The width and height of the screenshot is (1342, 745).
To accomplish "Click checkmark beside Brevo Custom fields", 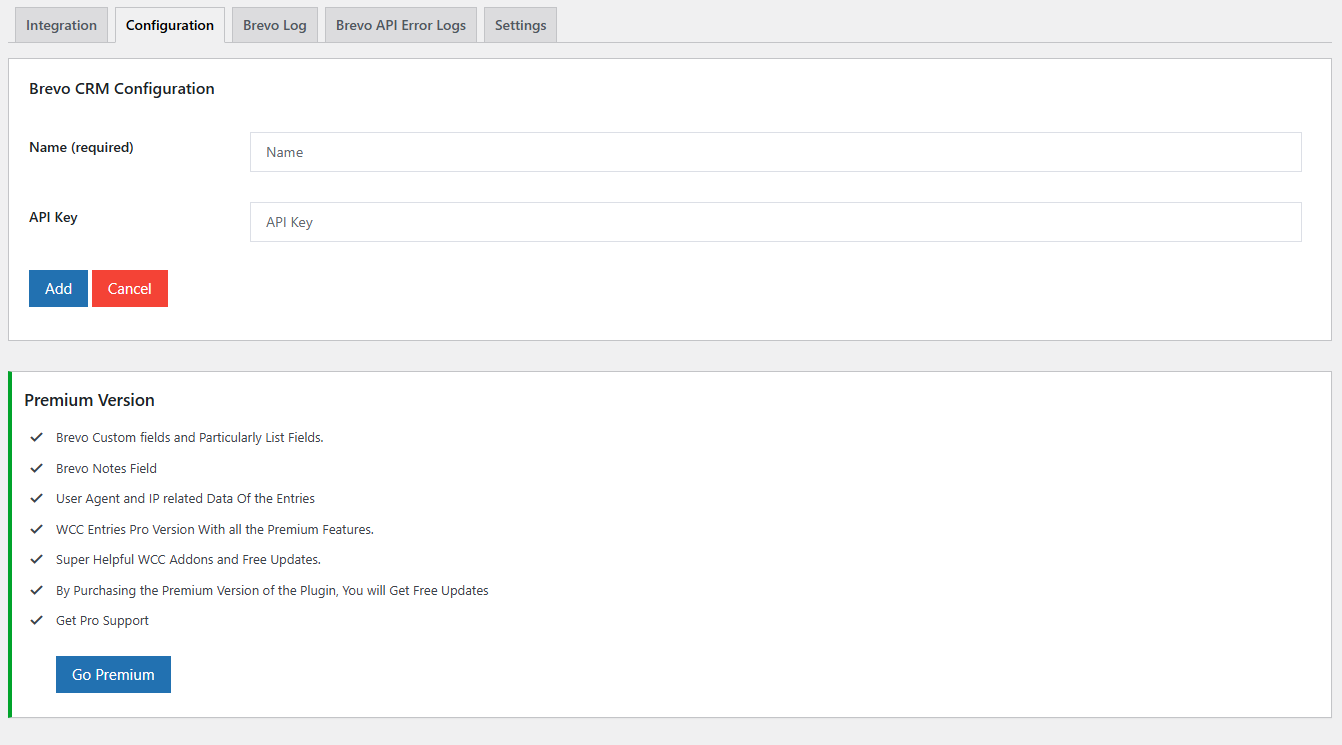I will [37, 437].
